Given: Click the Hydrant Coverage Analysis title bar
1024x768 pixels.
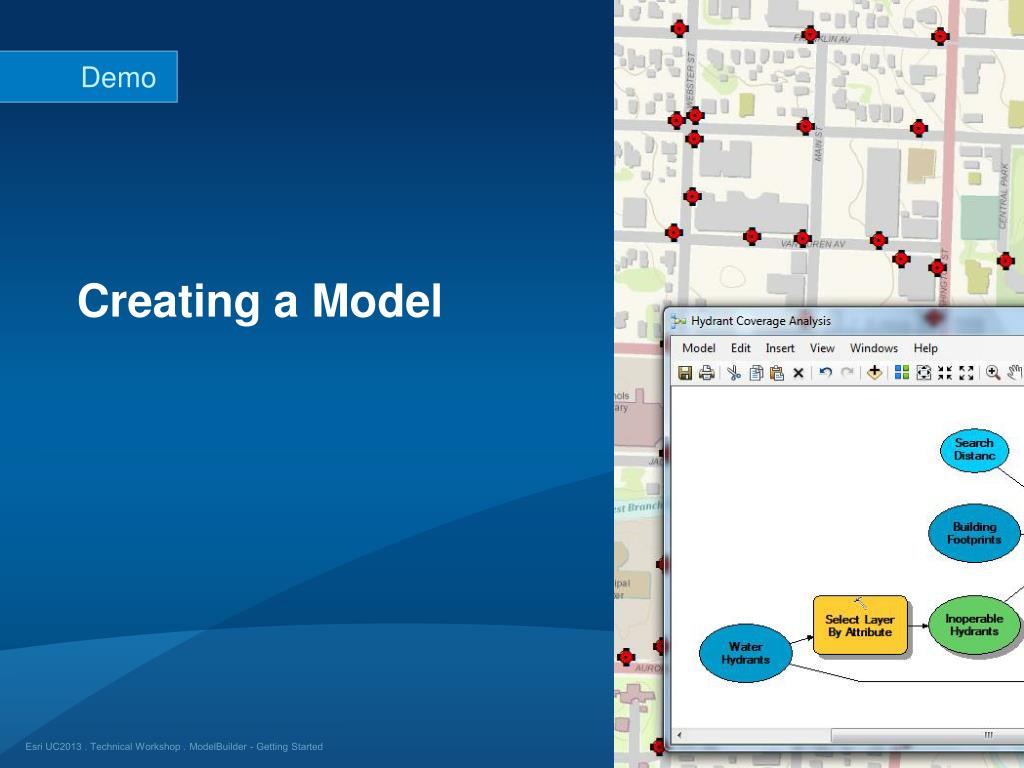Looking at the screenshot, I should (x=846, y=321).
